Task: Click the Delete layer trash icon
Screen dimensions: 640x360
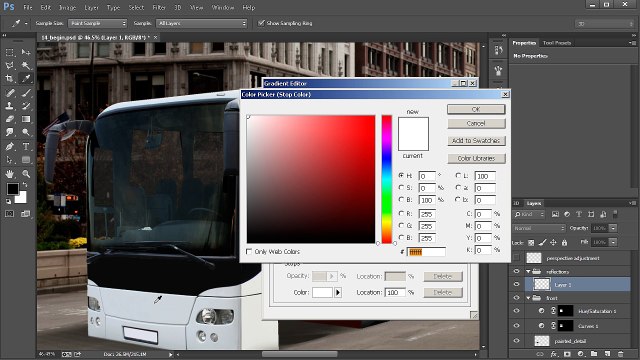Action: (x=620, y=354)
